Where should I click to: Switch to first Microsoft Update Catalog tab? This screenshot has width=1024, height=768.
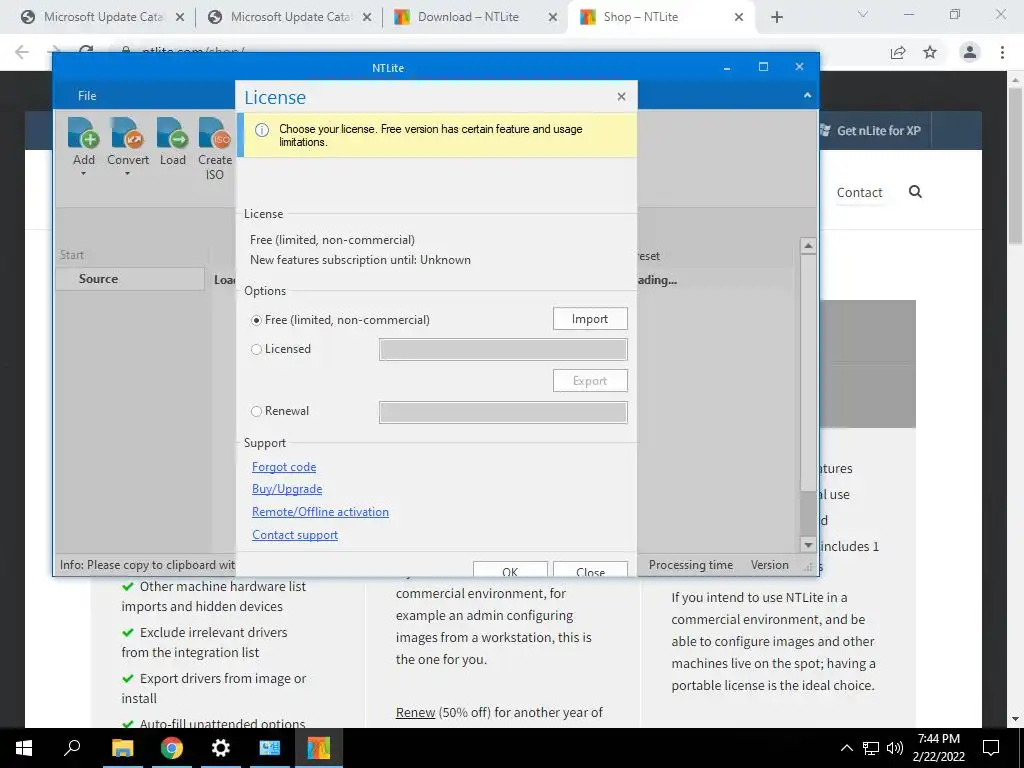(102, 17)
